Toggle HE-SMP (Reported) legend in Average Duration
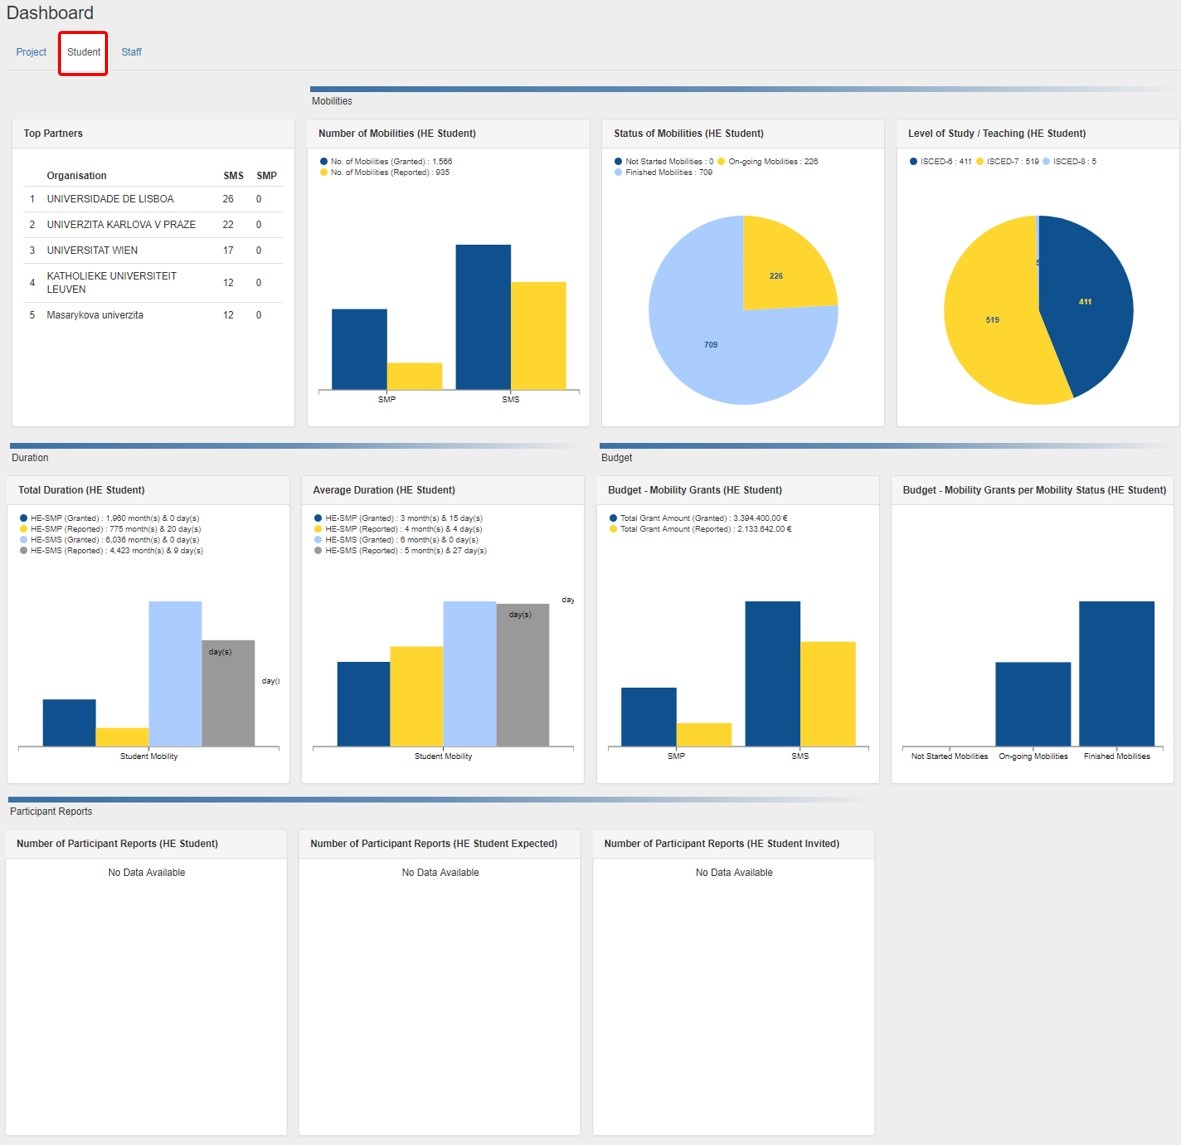 [318, 529]
